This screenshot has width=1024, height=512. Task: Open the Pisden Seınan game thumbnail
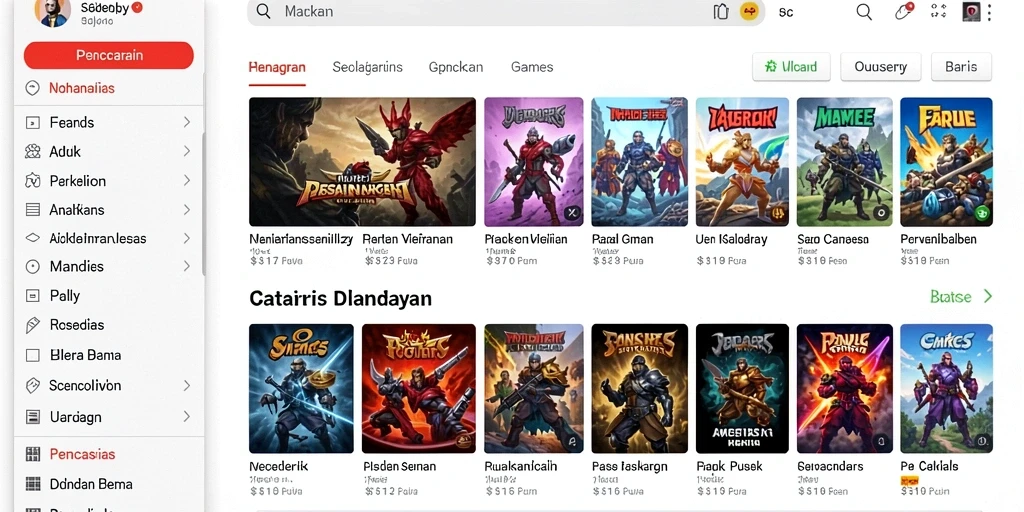[419, 389]
